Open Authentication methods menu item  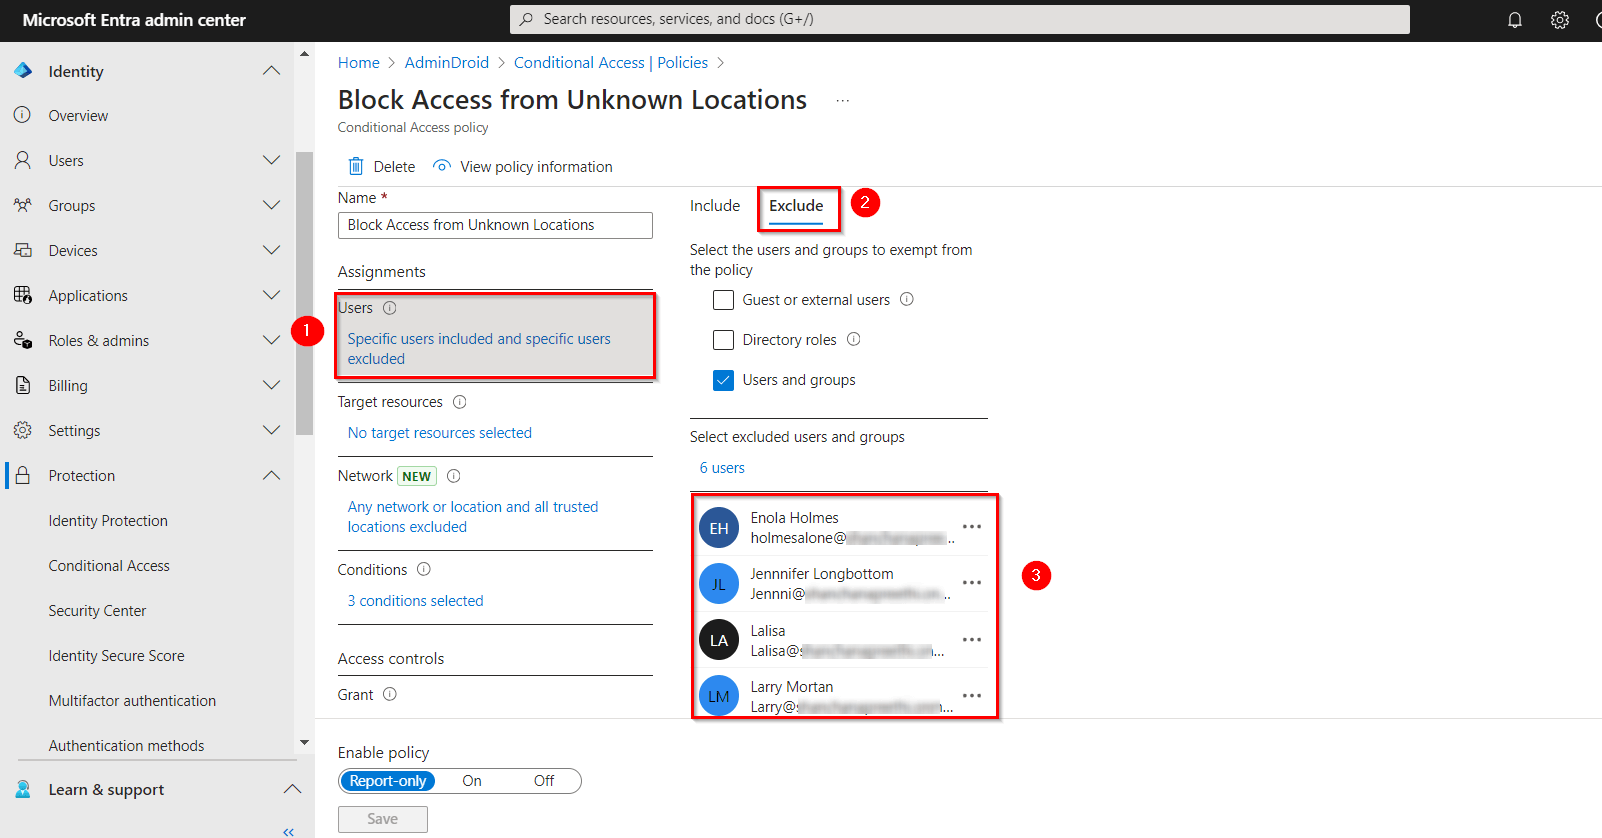click(126, 745)
